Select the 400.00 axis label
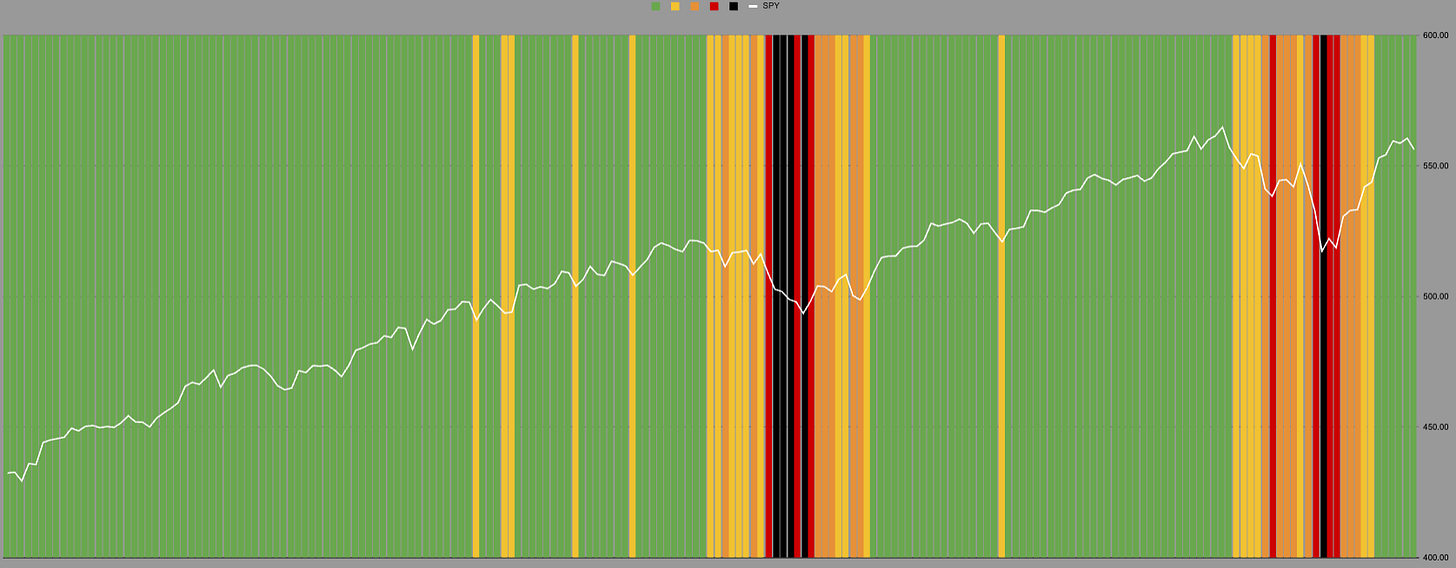Image resolution: width=1456 pixels, height=568 pixels. 1436,557
